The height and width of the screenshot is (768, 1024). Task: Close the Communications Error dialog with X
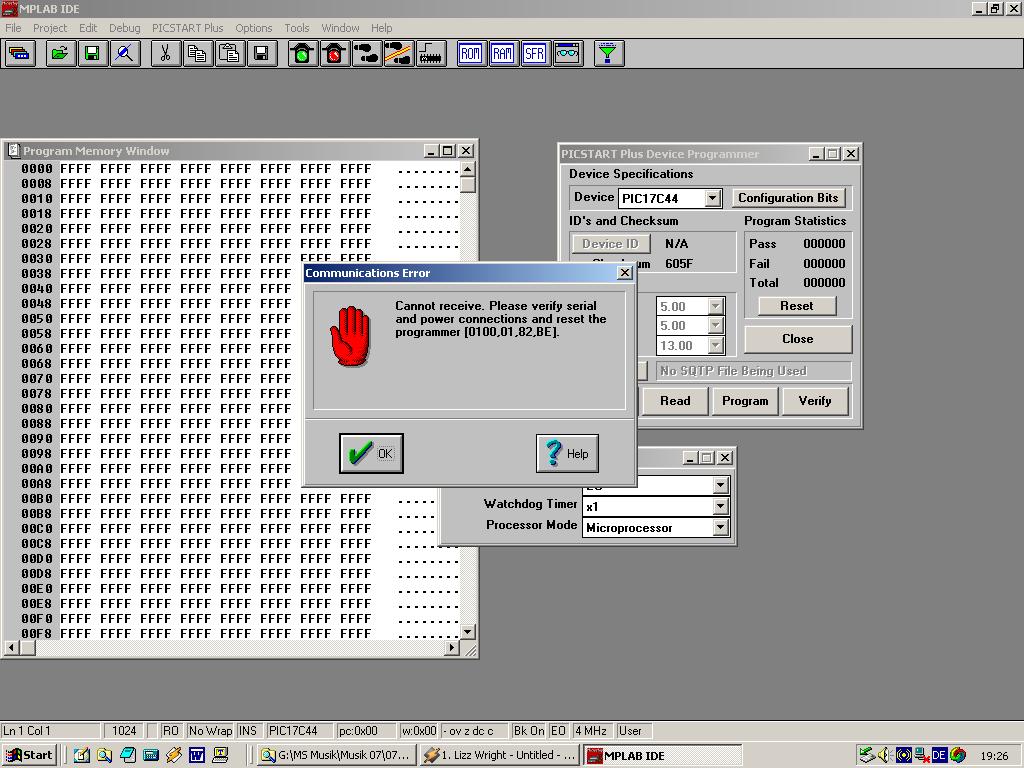click(625, 273)
